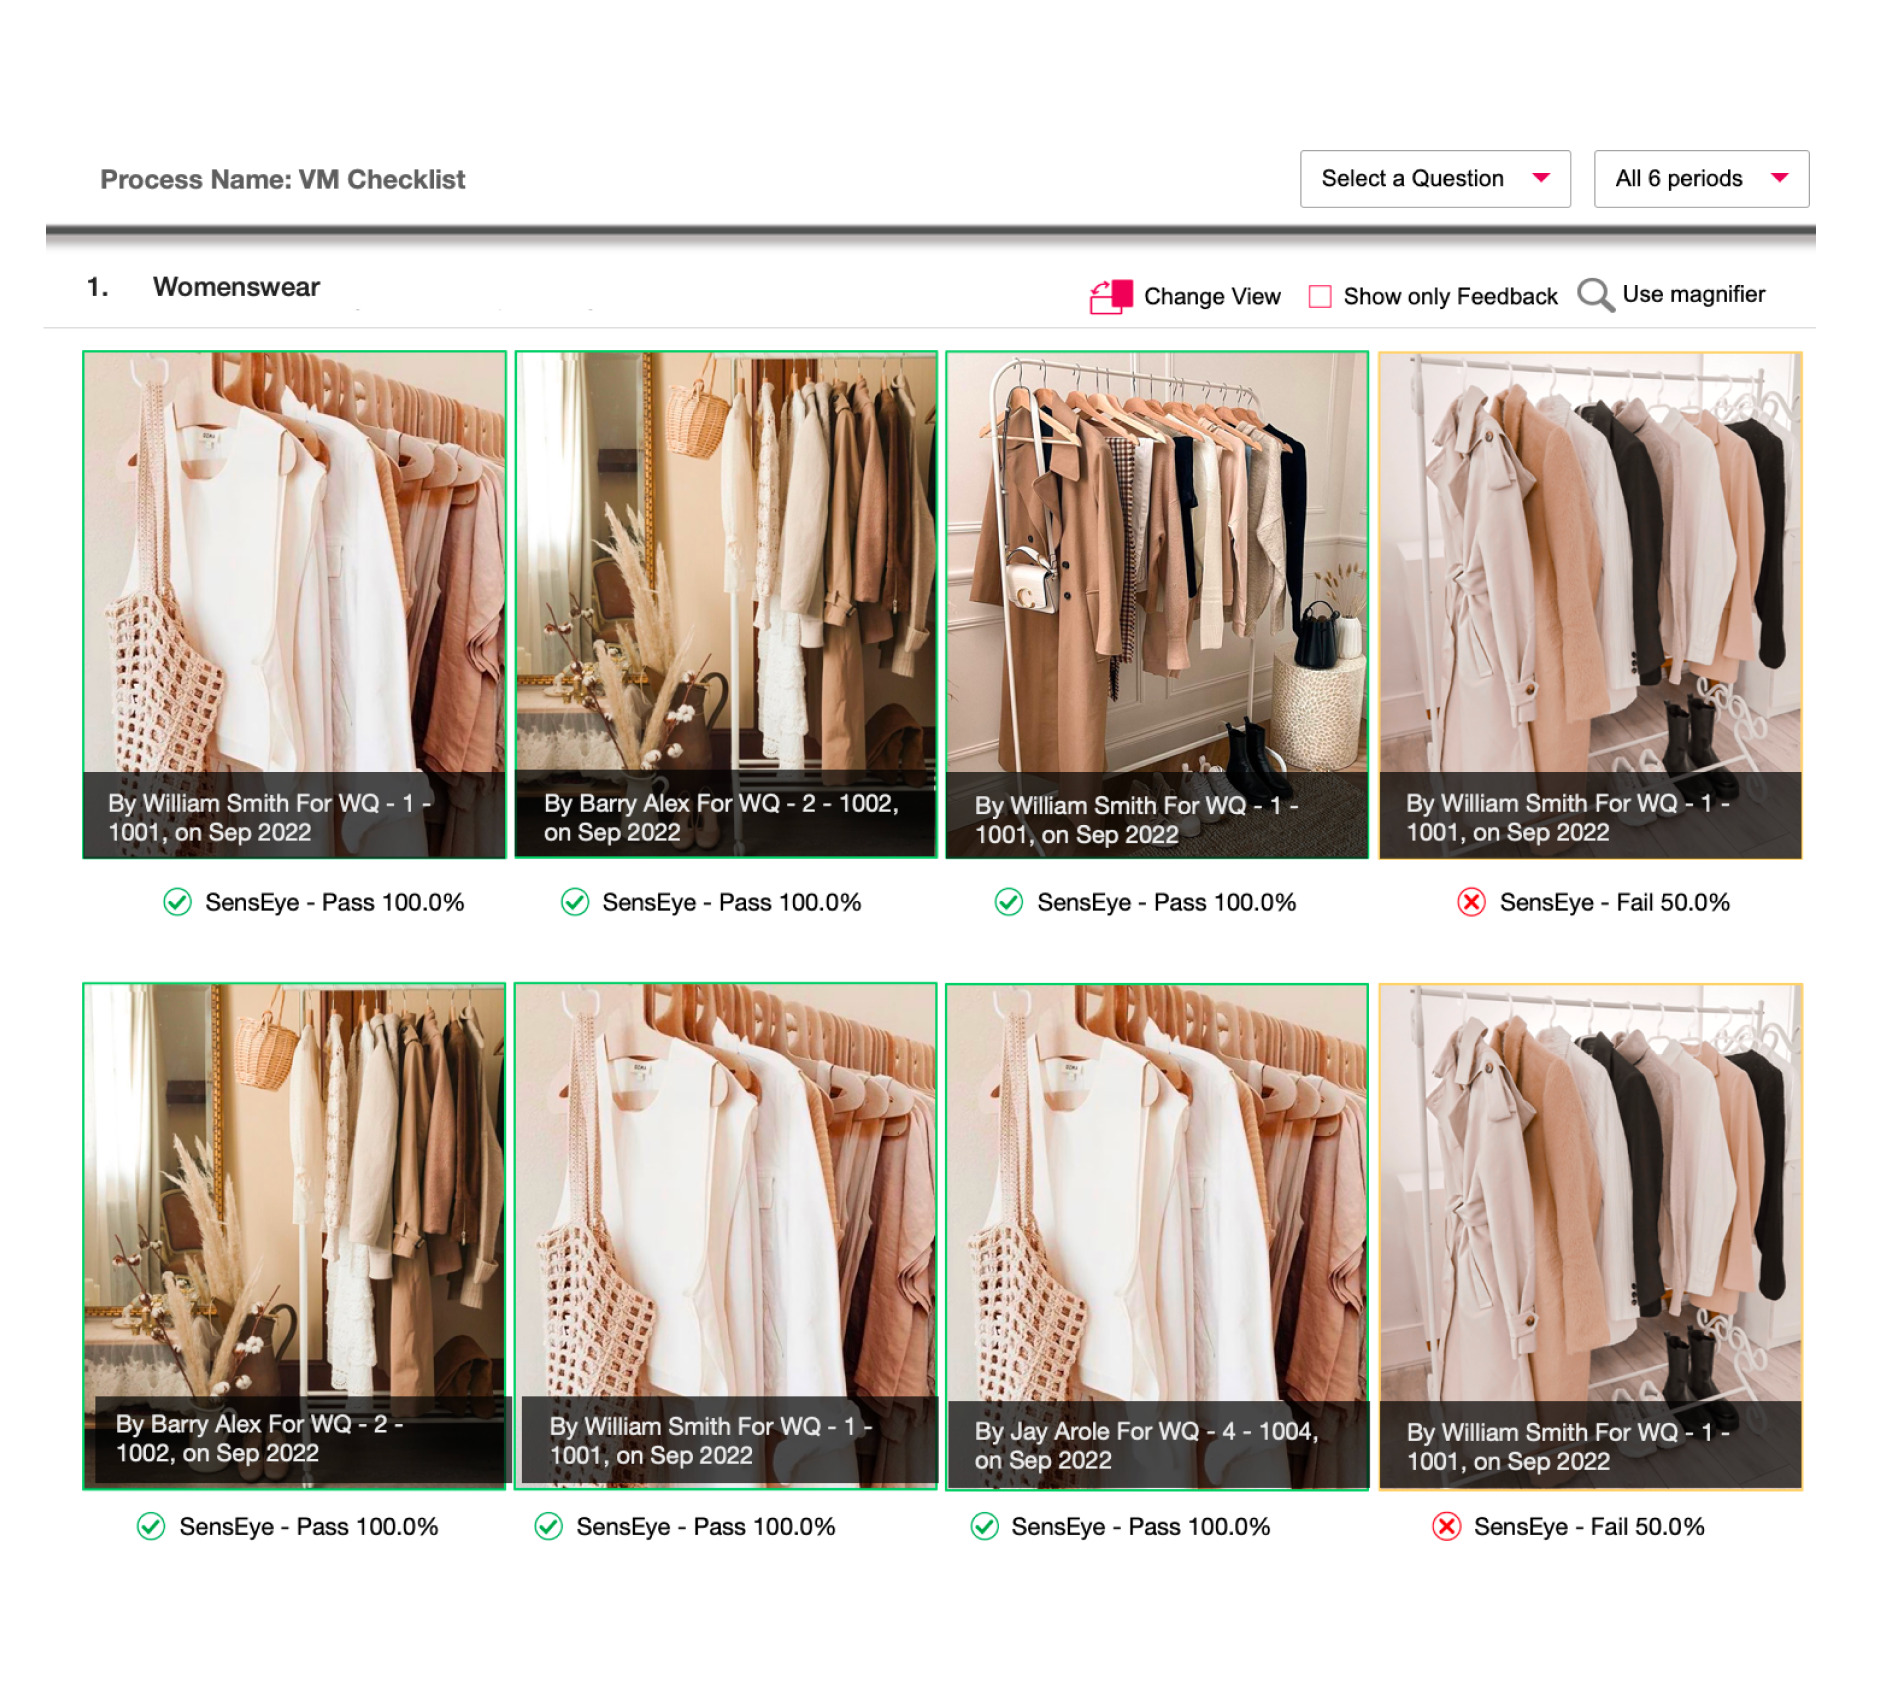The width and height of the screenshot is (1878, 1692).
Task: Enable the Show only Feedback checkbox
Action: click(1320, 296)
